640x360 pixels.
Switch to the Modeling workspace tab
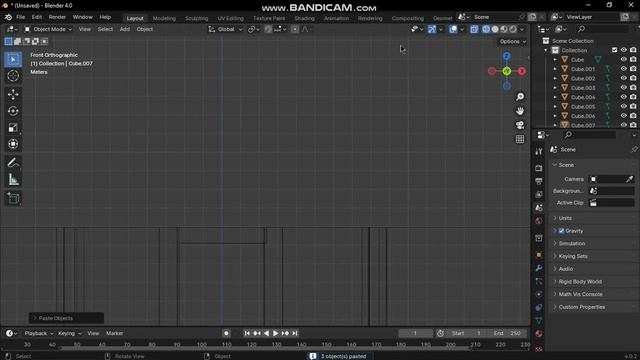point(164,18)
